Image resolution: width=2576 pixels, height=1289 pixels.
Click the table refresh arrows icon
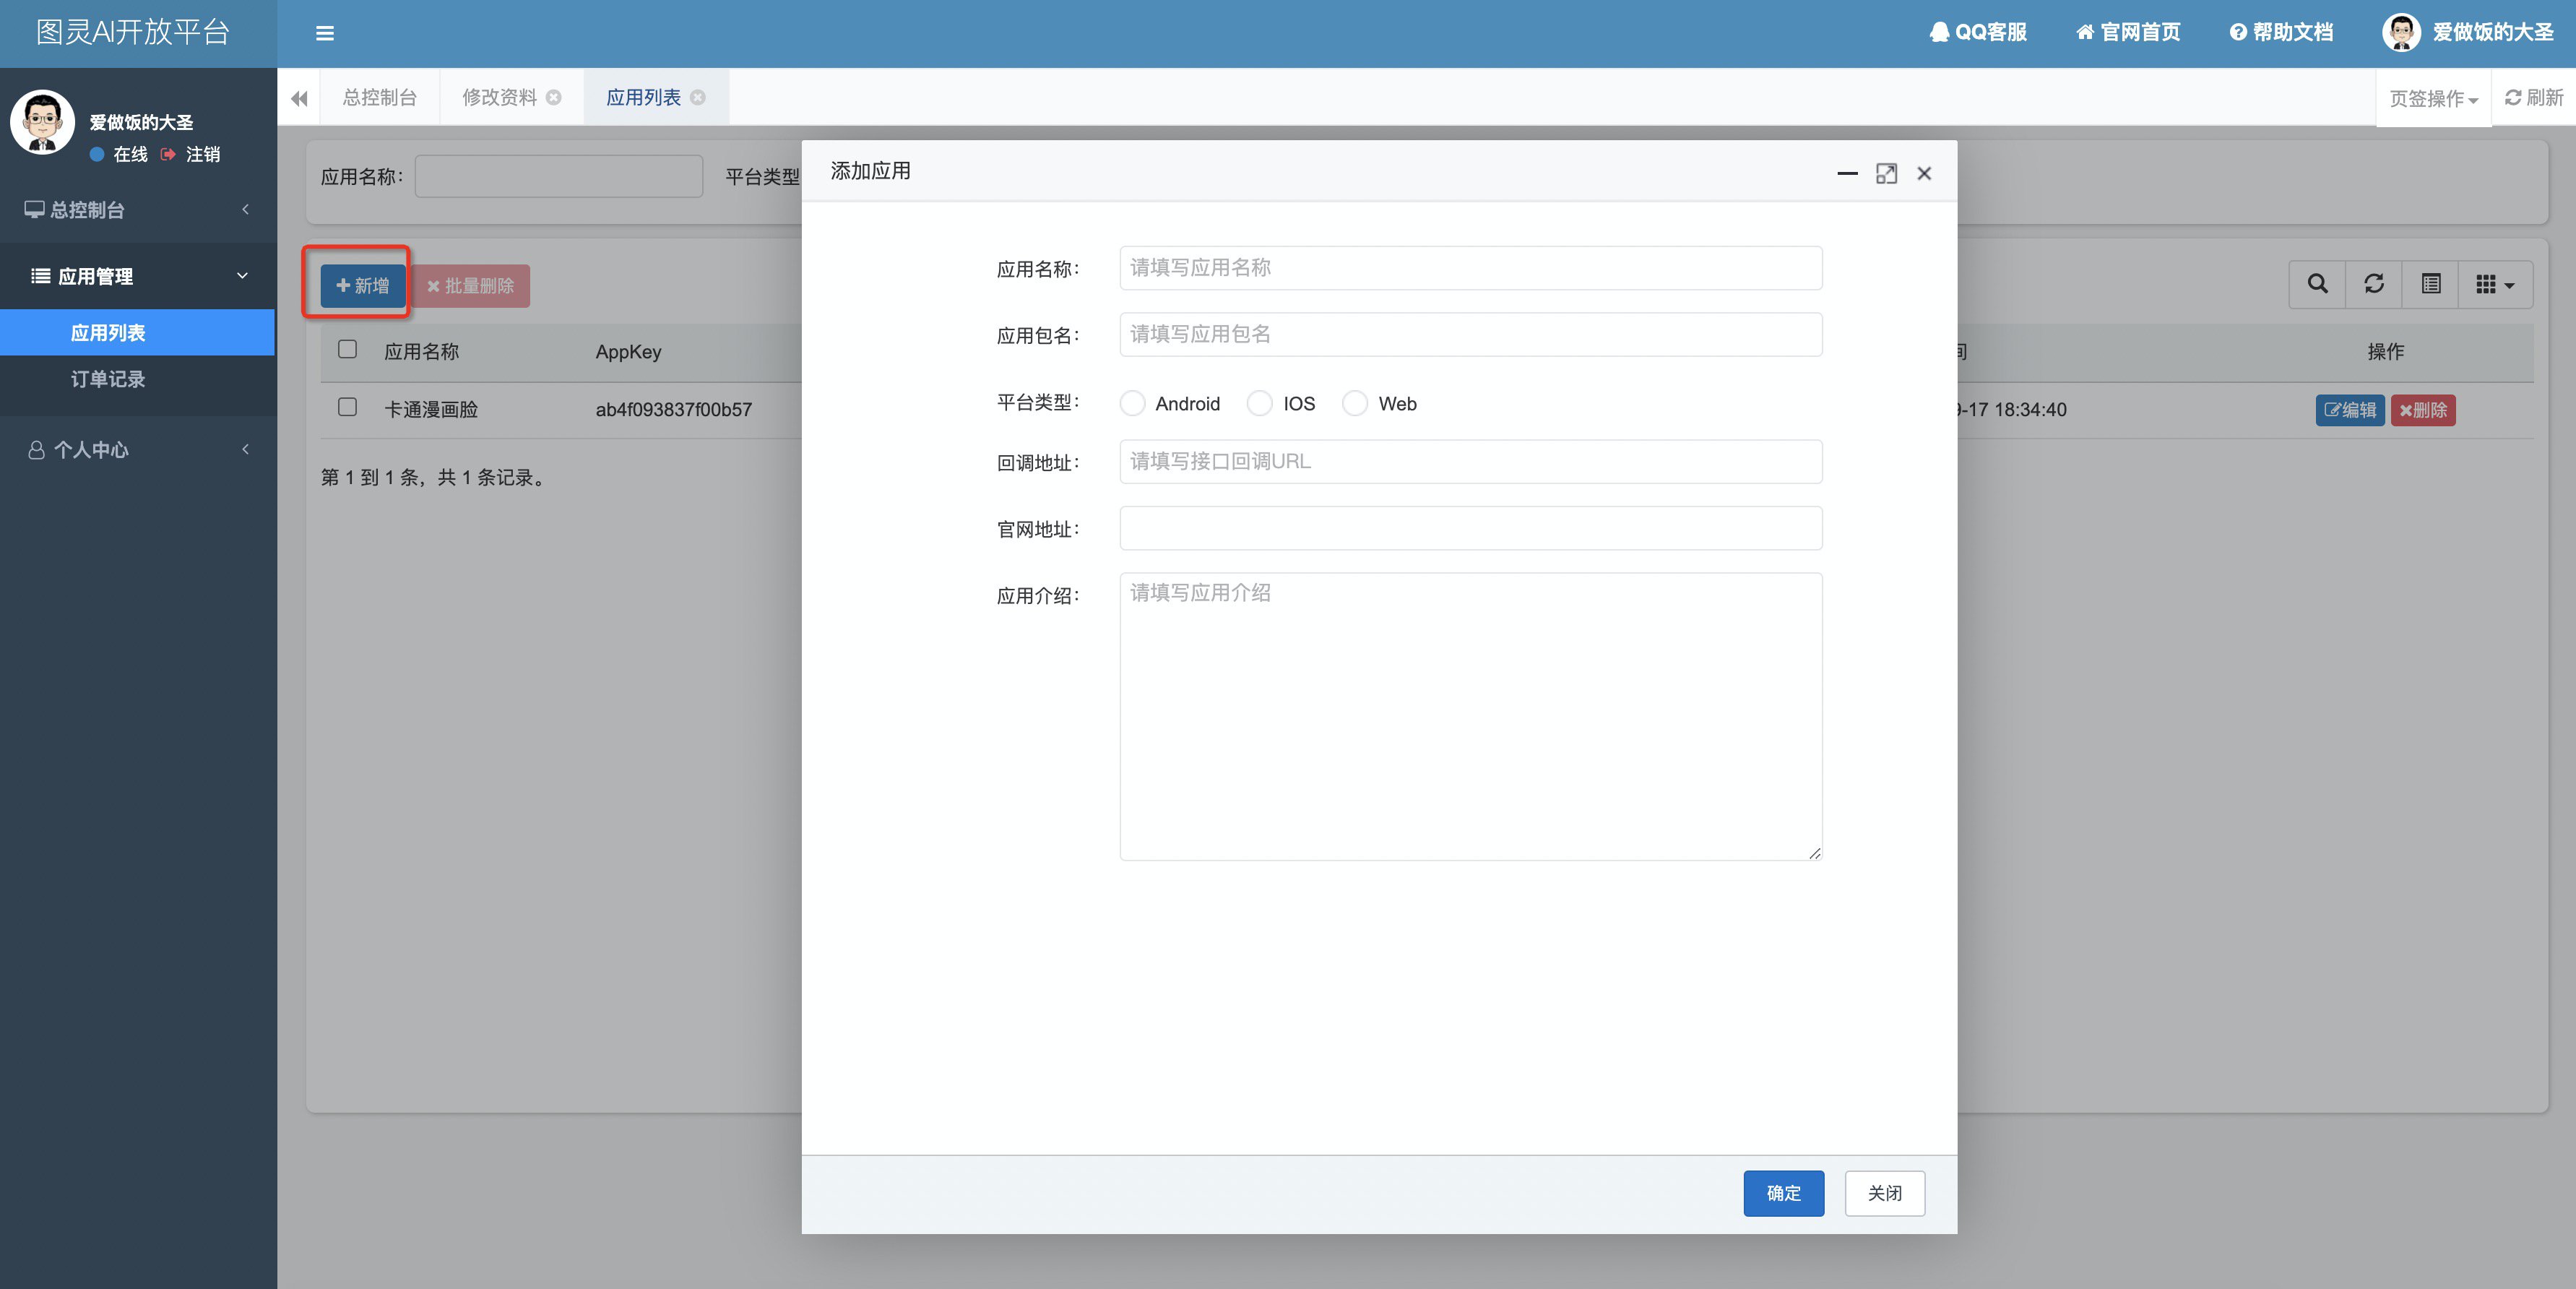tap(2374, 284)
